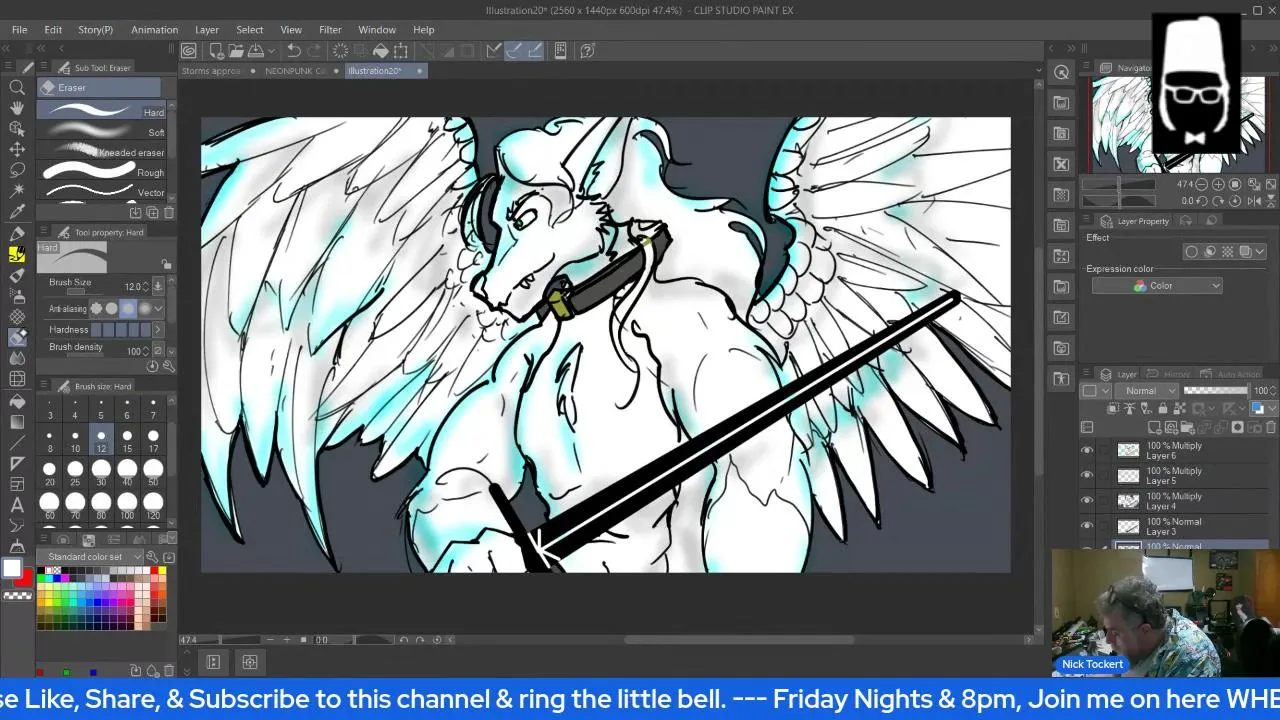This screenshot has height=720, width=1280.
Task: Toggle snap to ruler in command bar
Action: 494,50
